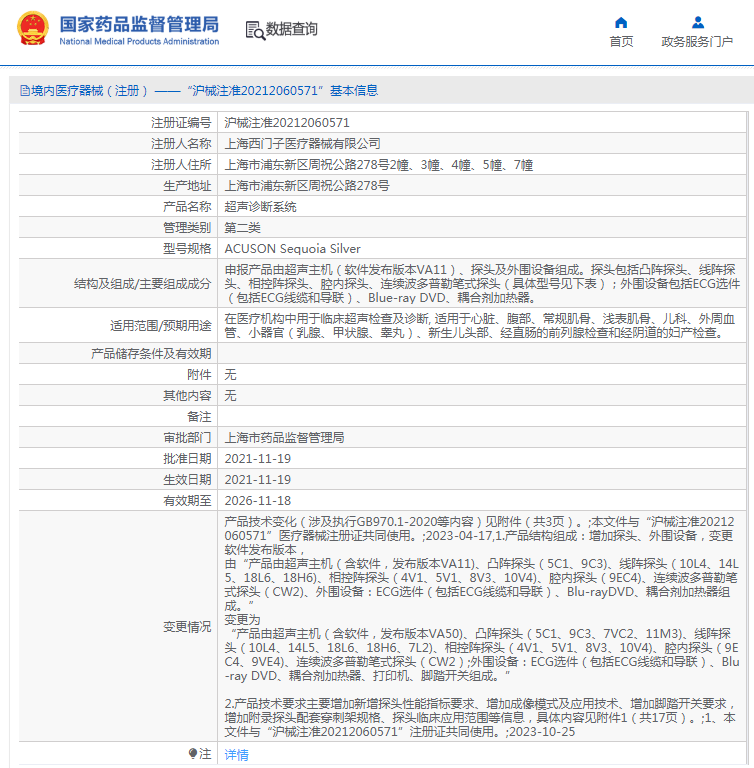Click the 变更情况 label
Viewport: 754px width, 768px height.
click(187, 626)
